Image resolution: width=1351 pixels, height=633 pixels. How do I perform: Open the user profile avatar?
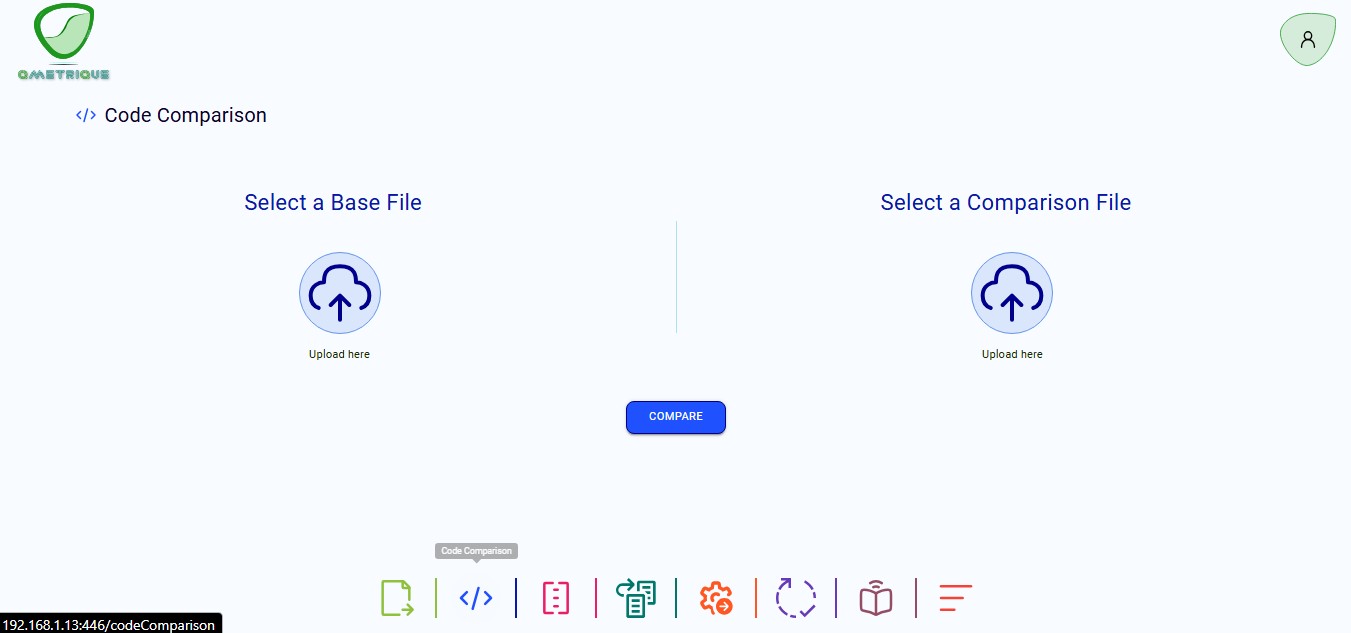click(x=1307, y=40)
